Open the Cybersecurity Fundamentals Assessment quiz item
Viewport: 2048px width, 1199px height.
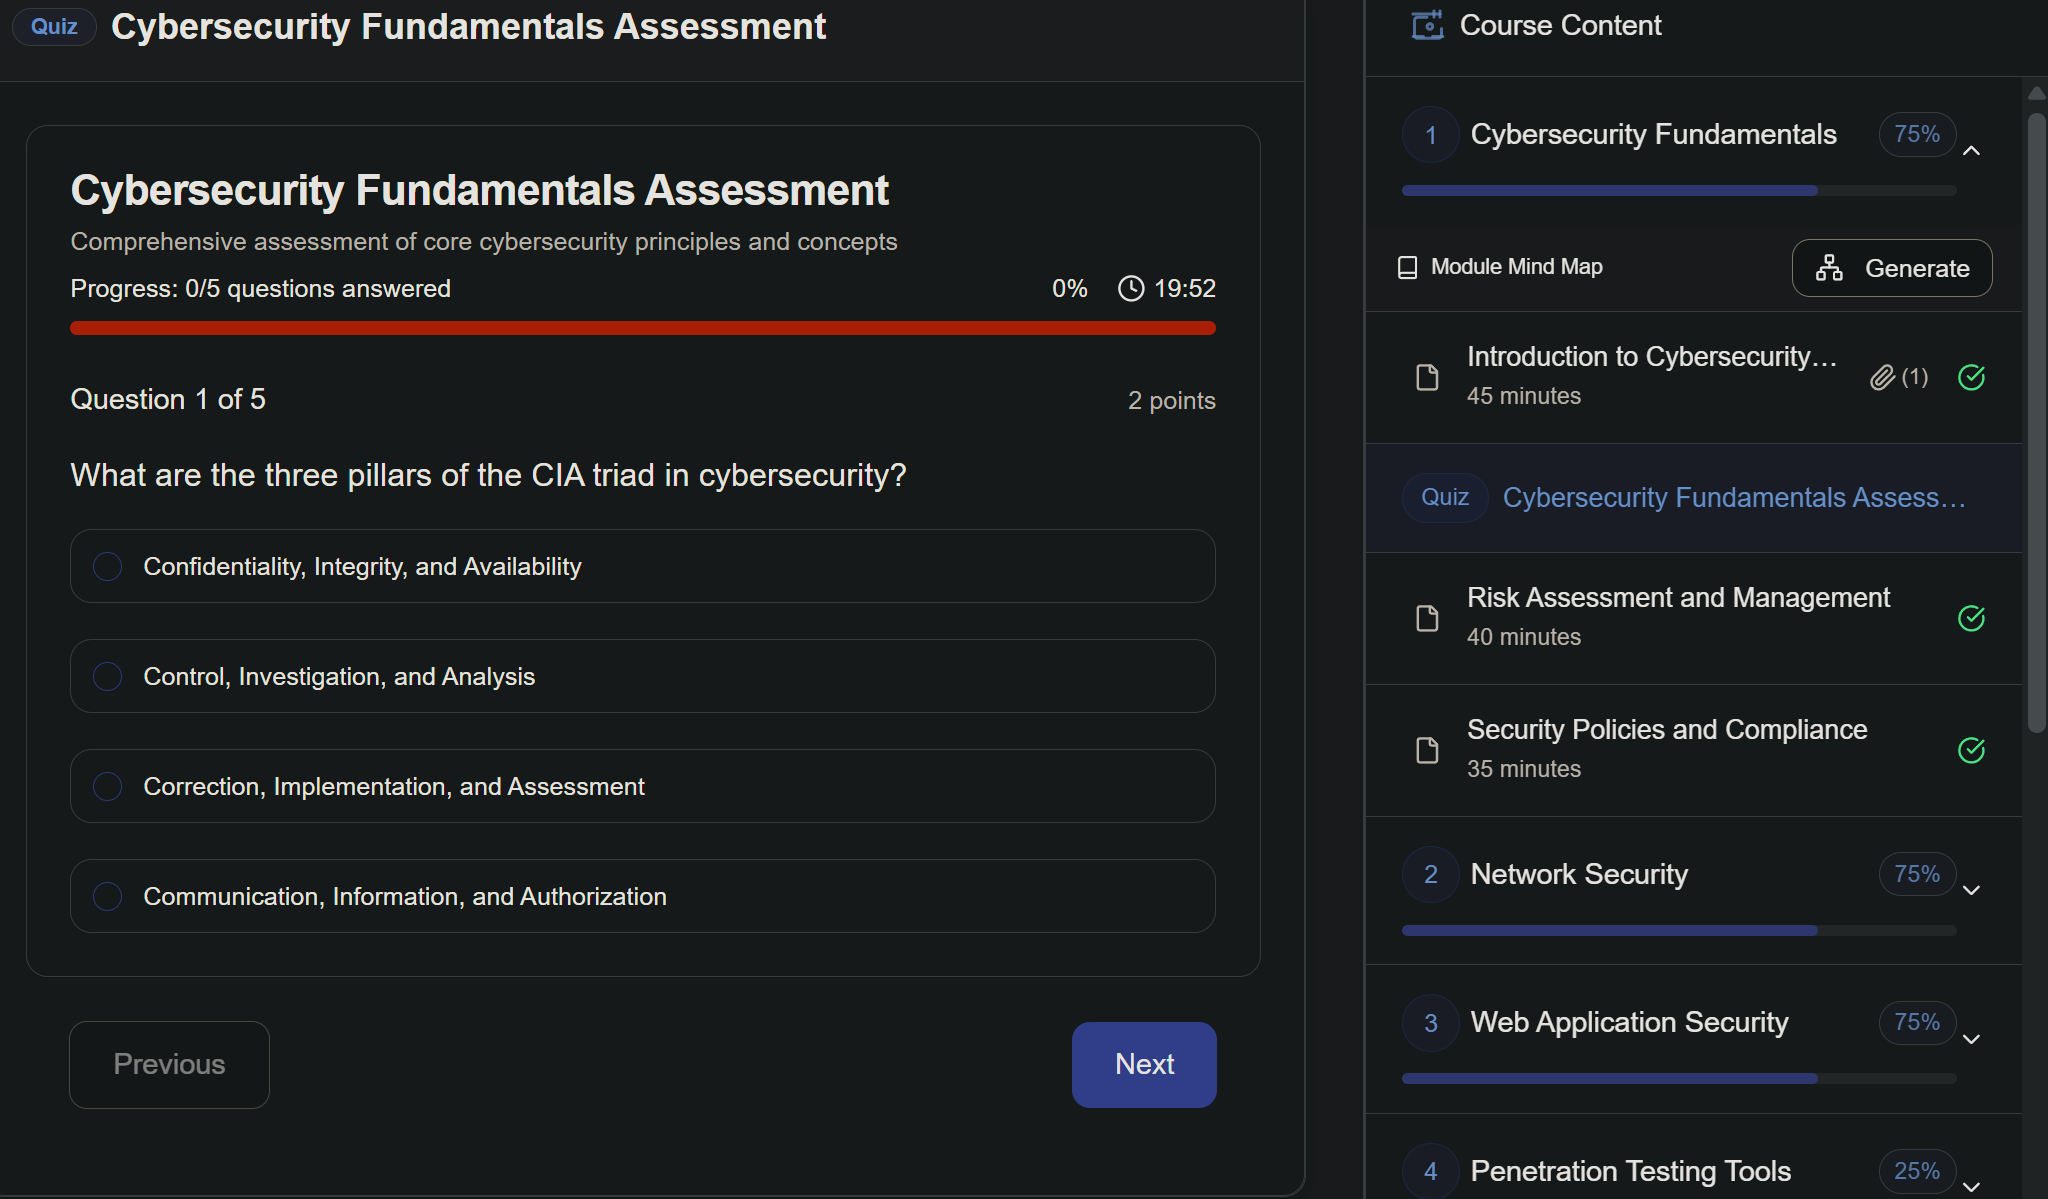[1732, 498]
